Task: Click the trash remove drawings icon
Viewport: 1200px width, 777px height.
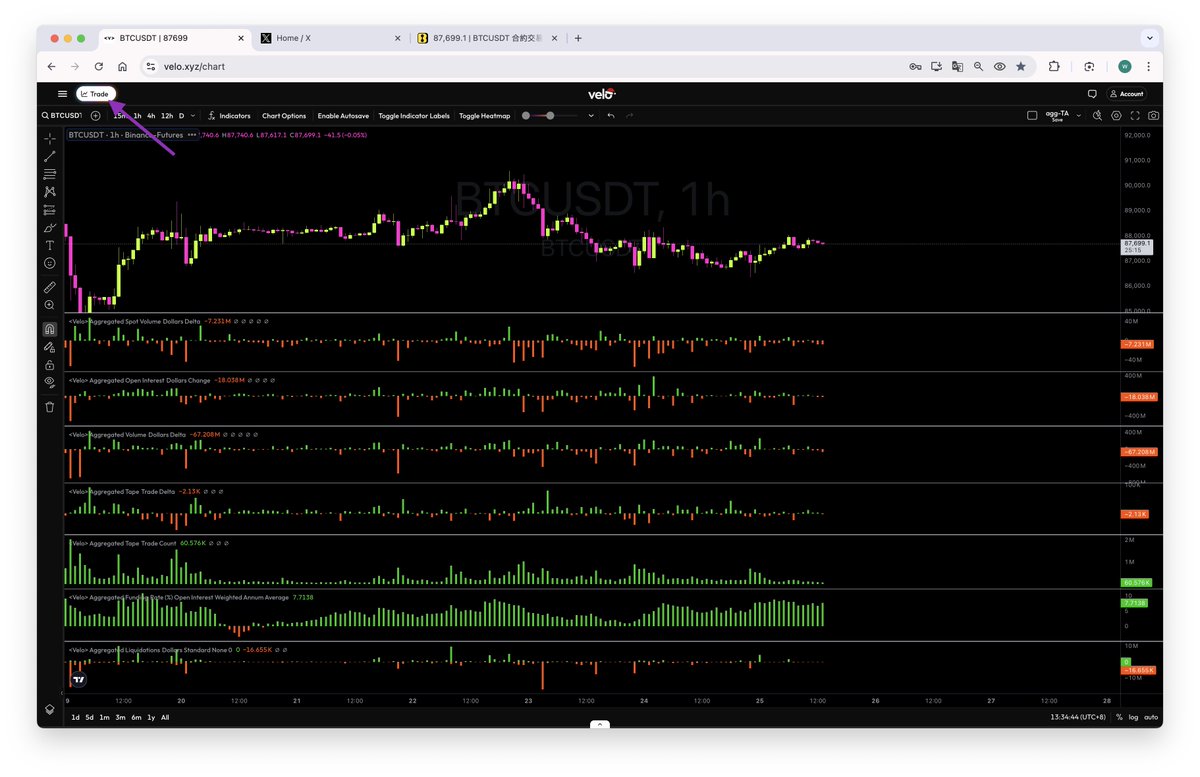Action: (50, 407)
